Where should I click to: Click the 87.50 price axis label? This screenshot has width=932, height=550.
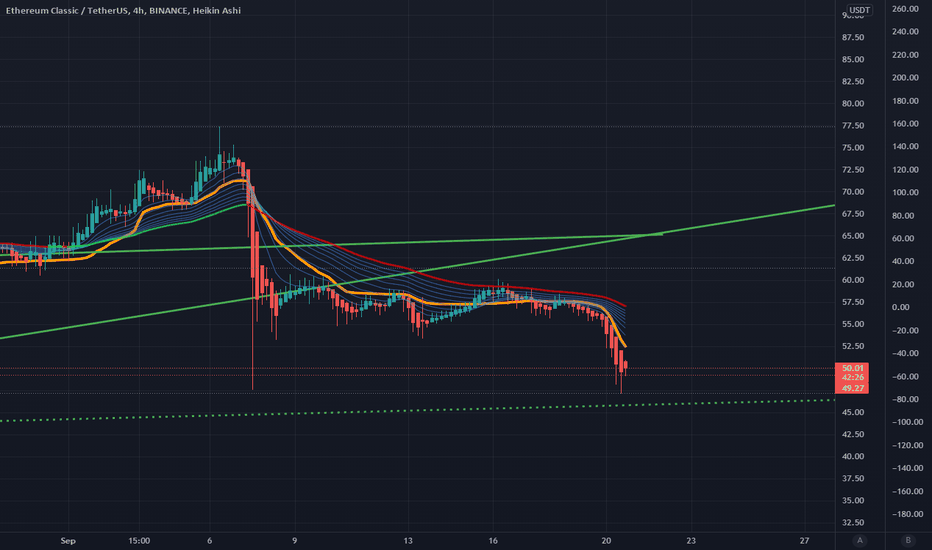coord(853,37)
